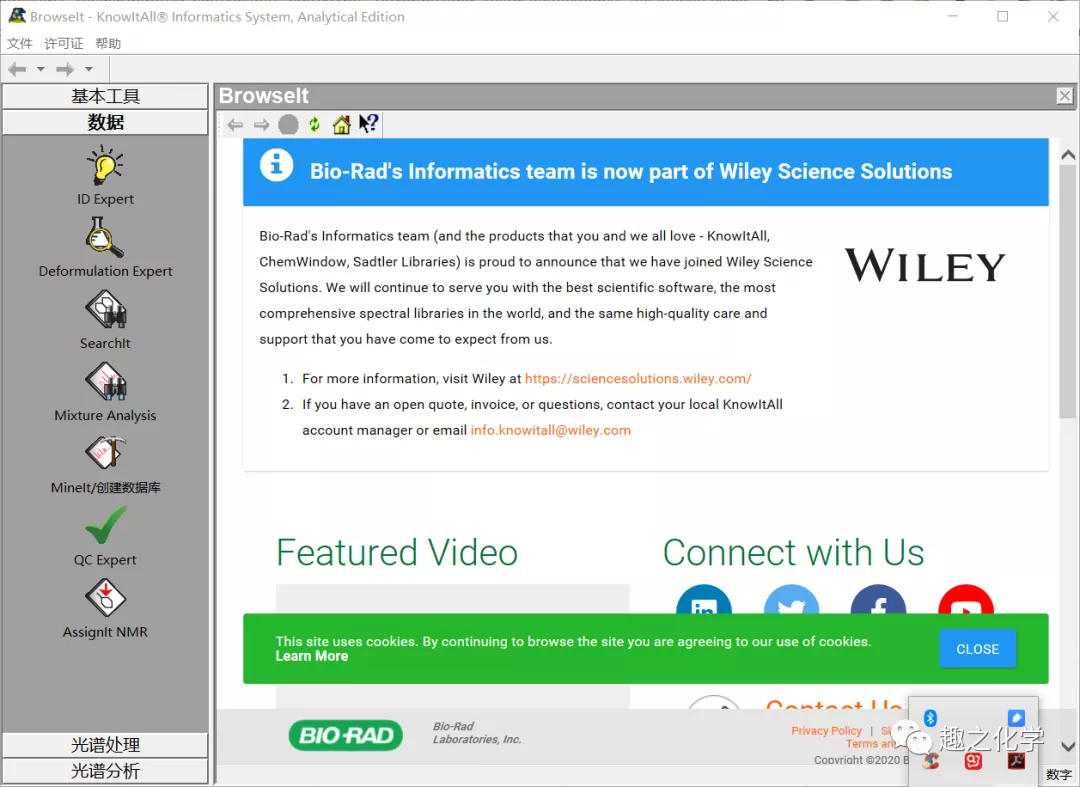Screen dimensions: 1080x787
Task: Follow the Learn More cookie link
Action: pos(312,656)
